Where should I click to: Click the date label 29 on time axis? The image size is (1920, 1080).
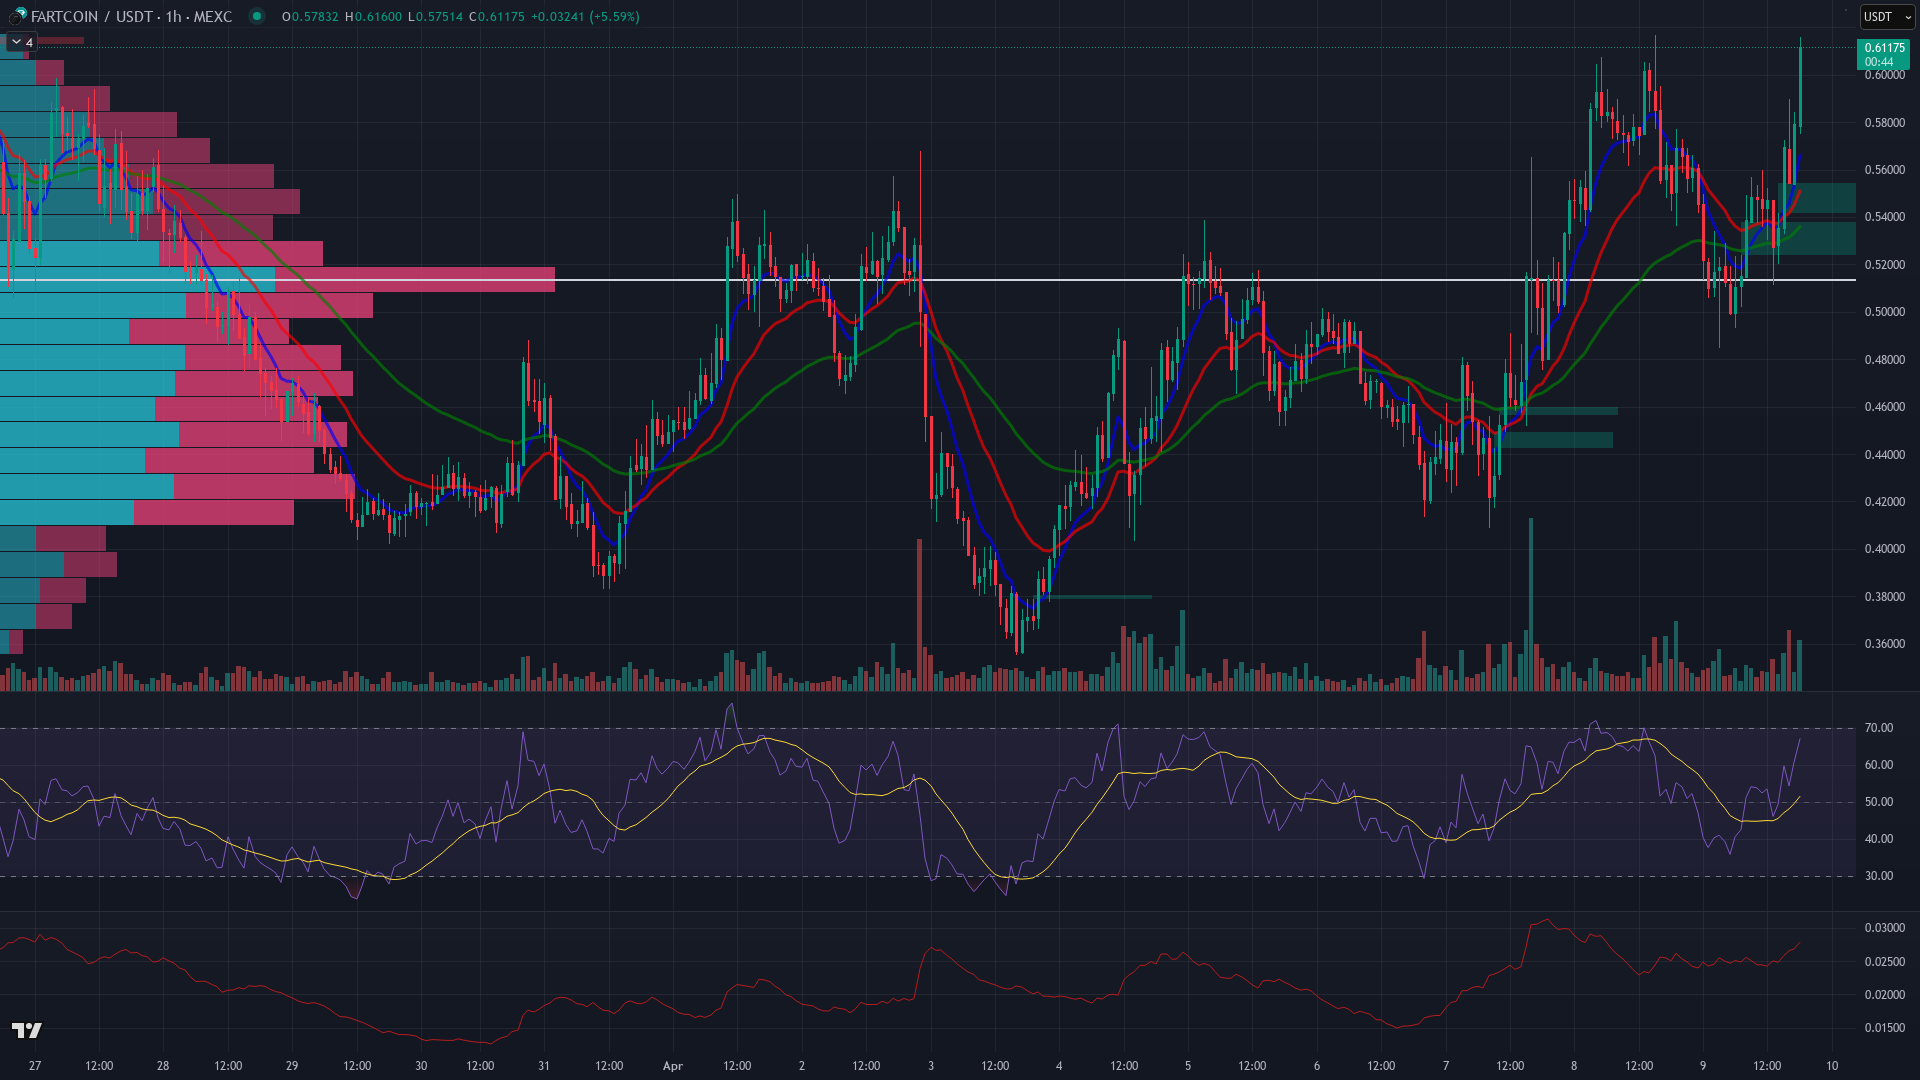pyautogui.click(x=292, y=1066)
